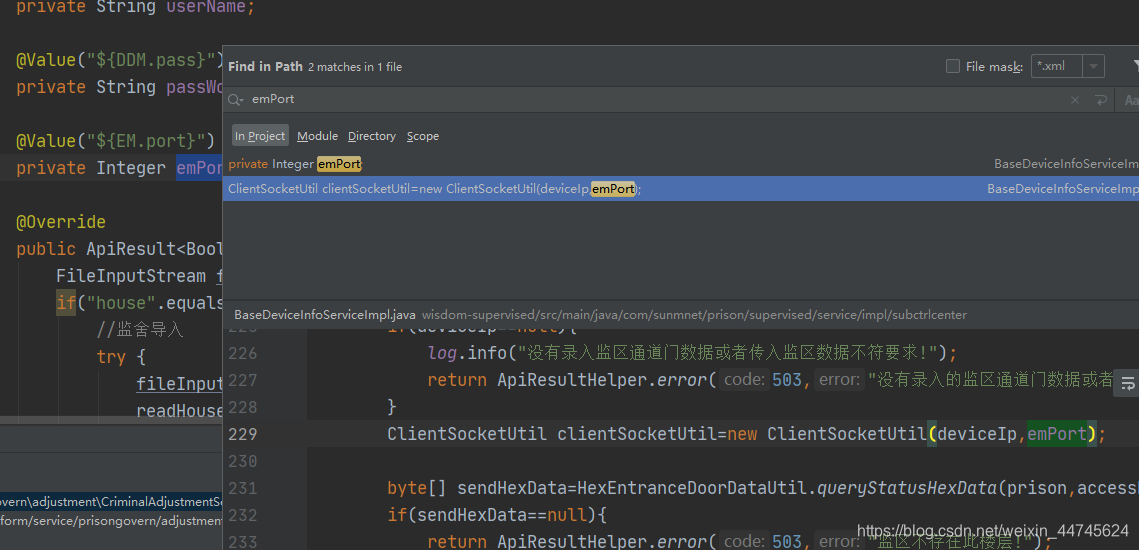The height and width of the screenshot is (550, 1139).
Task: Click 'Find in Path' dialog title
Action: point(265,66)
